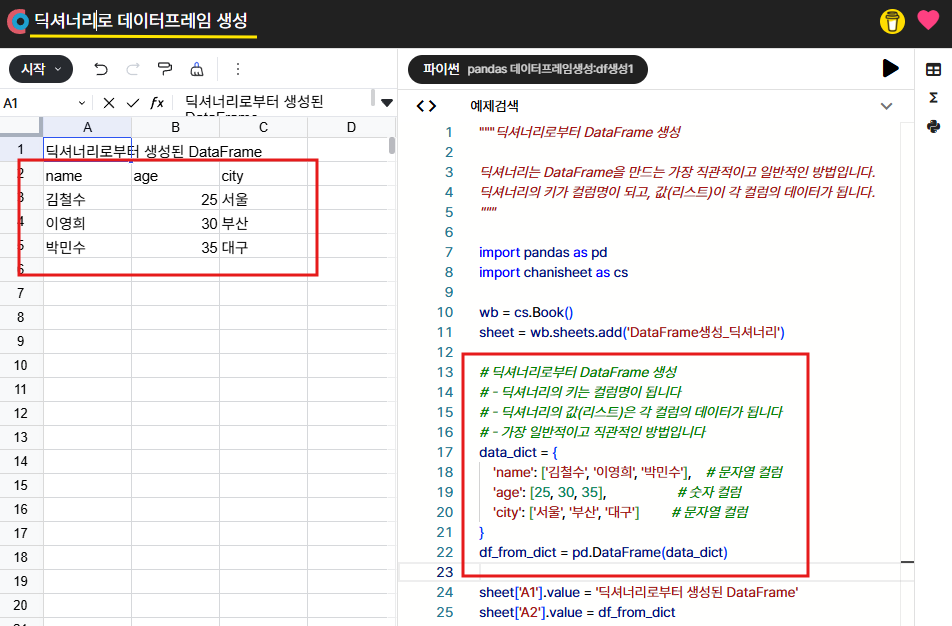Image resolution: width=952 pixels, height=626 pixels.
Task: Click the fx insert function icon
Action: (157, 103)
